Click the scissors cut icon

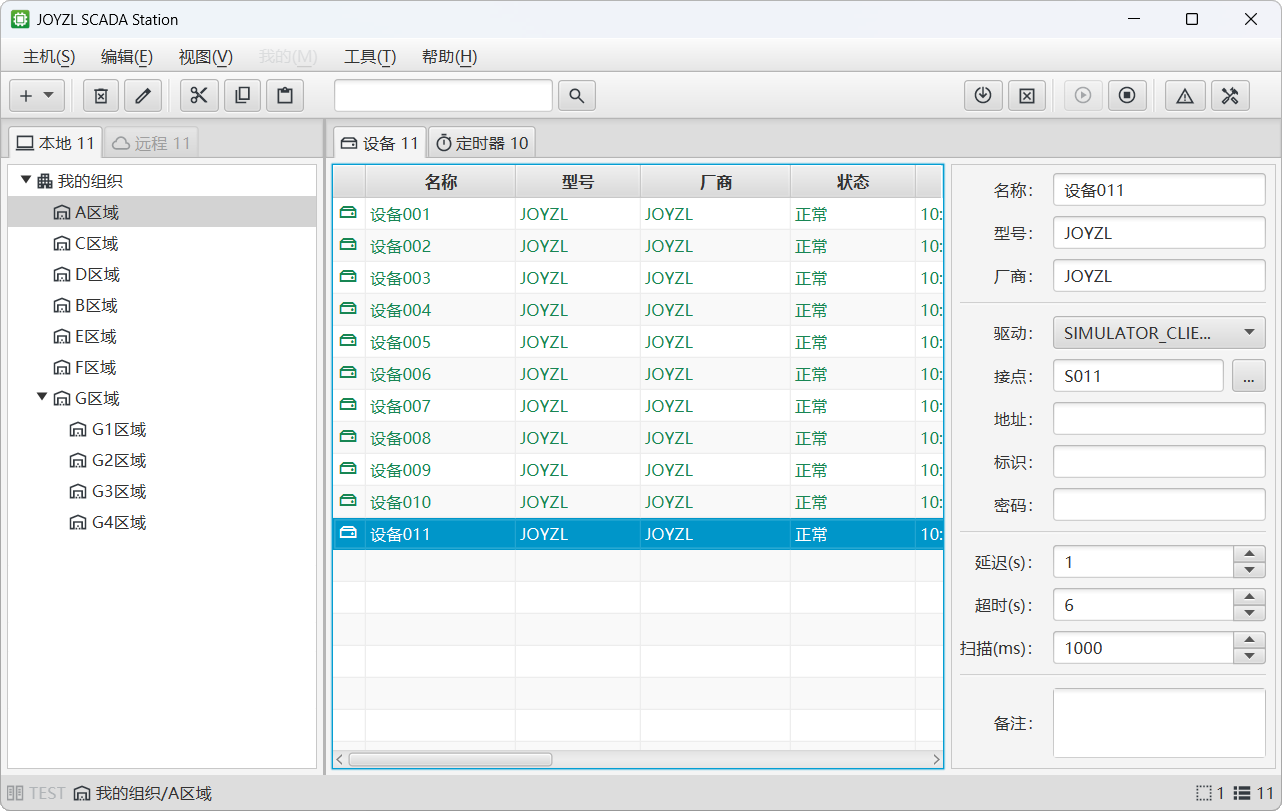[x=199, y=96]
